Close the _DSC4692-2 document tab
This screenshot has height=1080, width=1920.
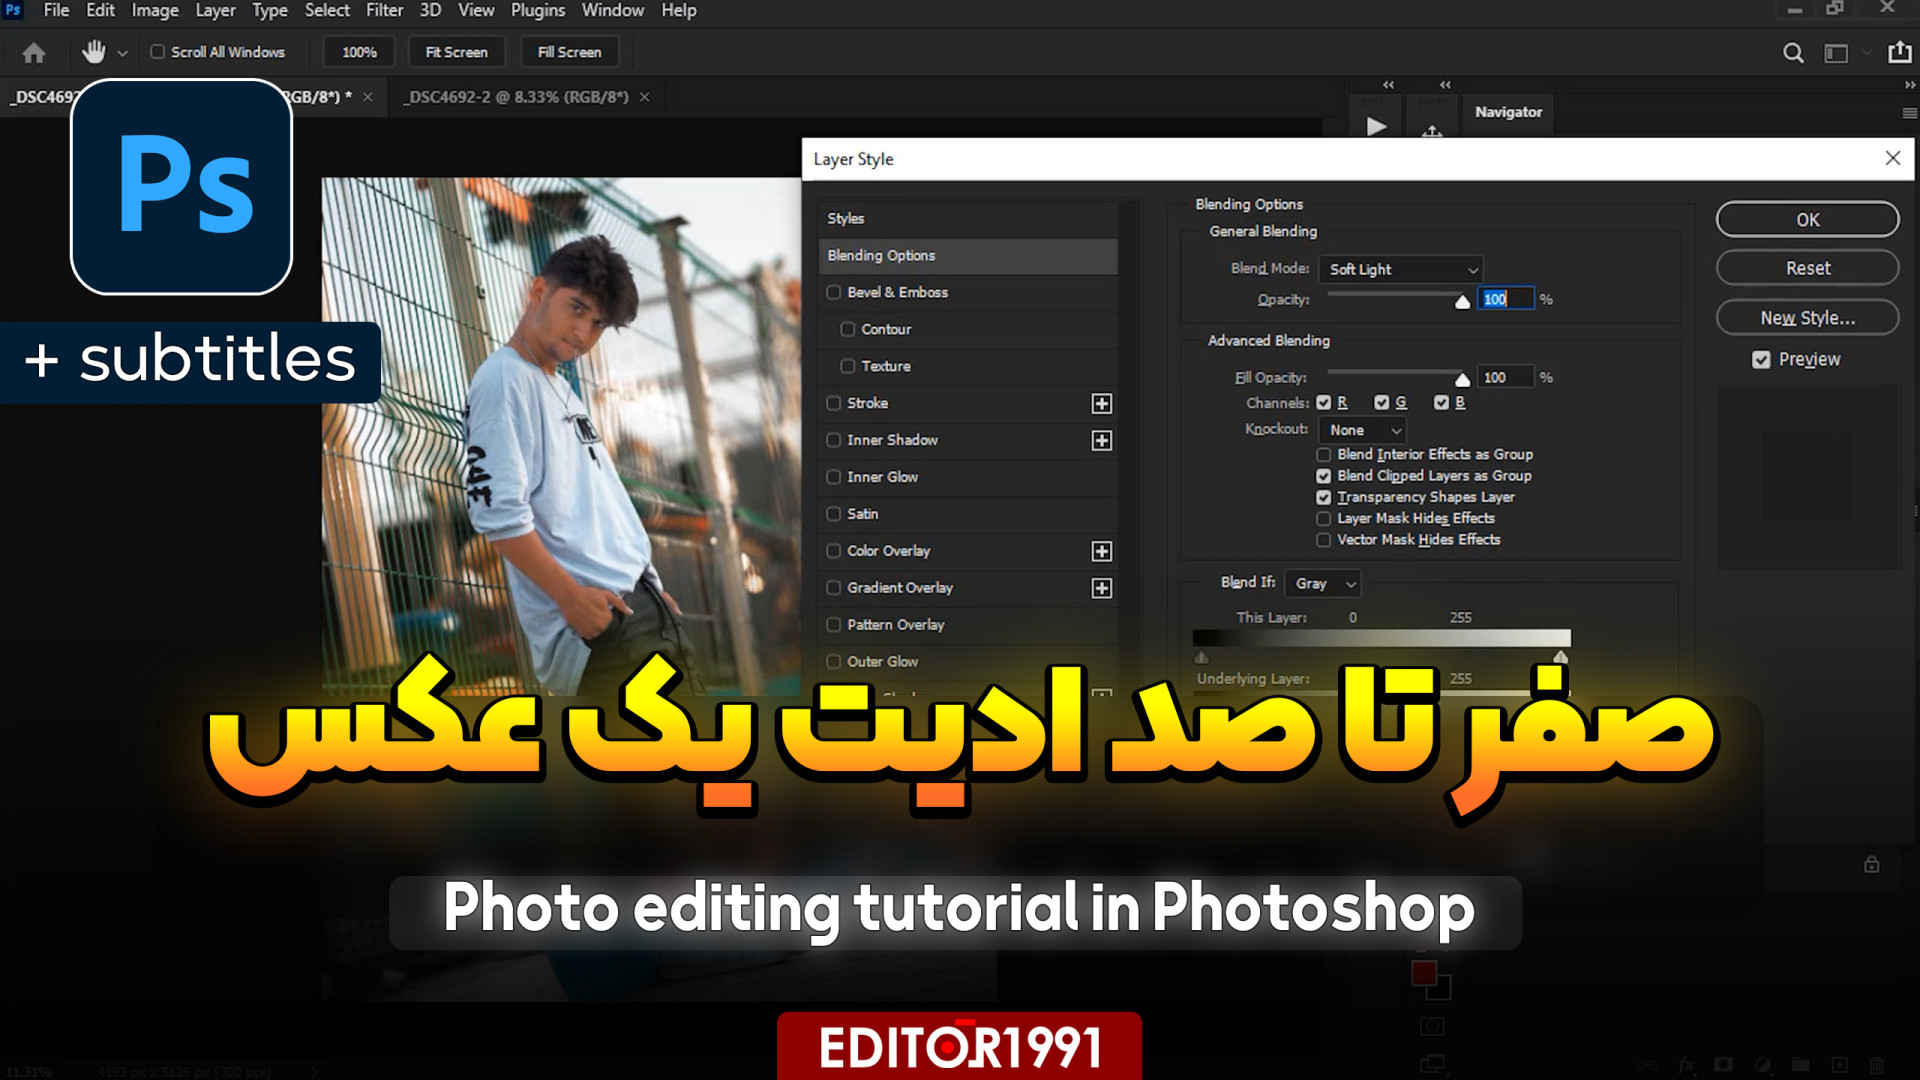[645, 97]
